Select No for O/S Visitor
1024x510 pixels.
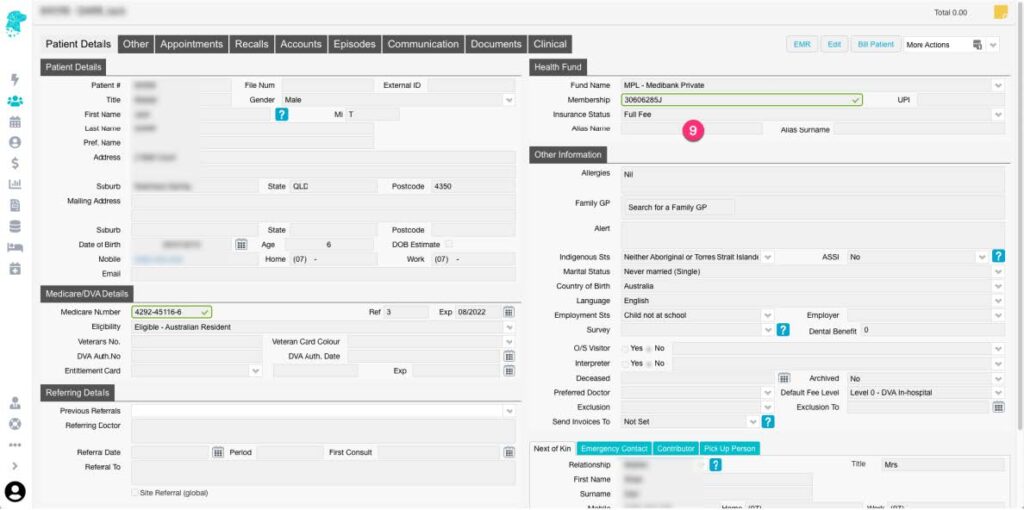point(649,349)
